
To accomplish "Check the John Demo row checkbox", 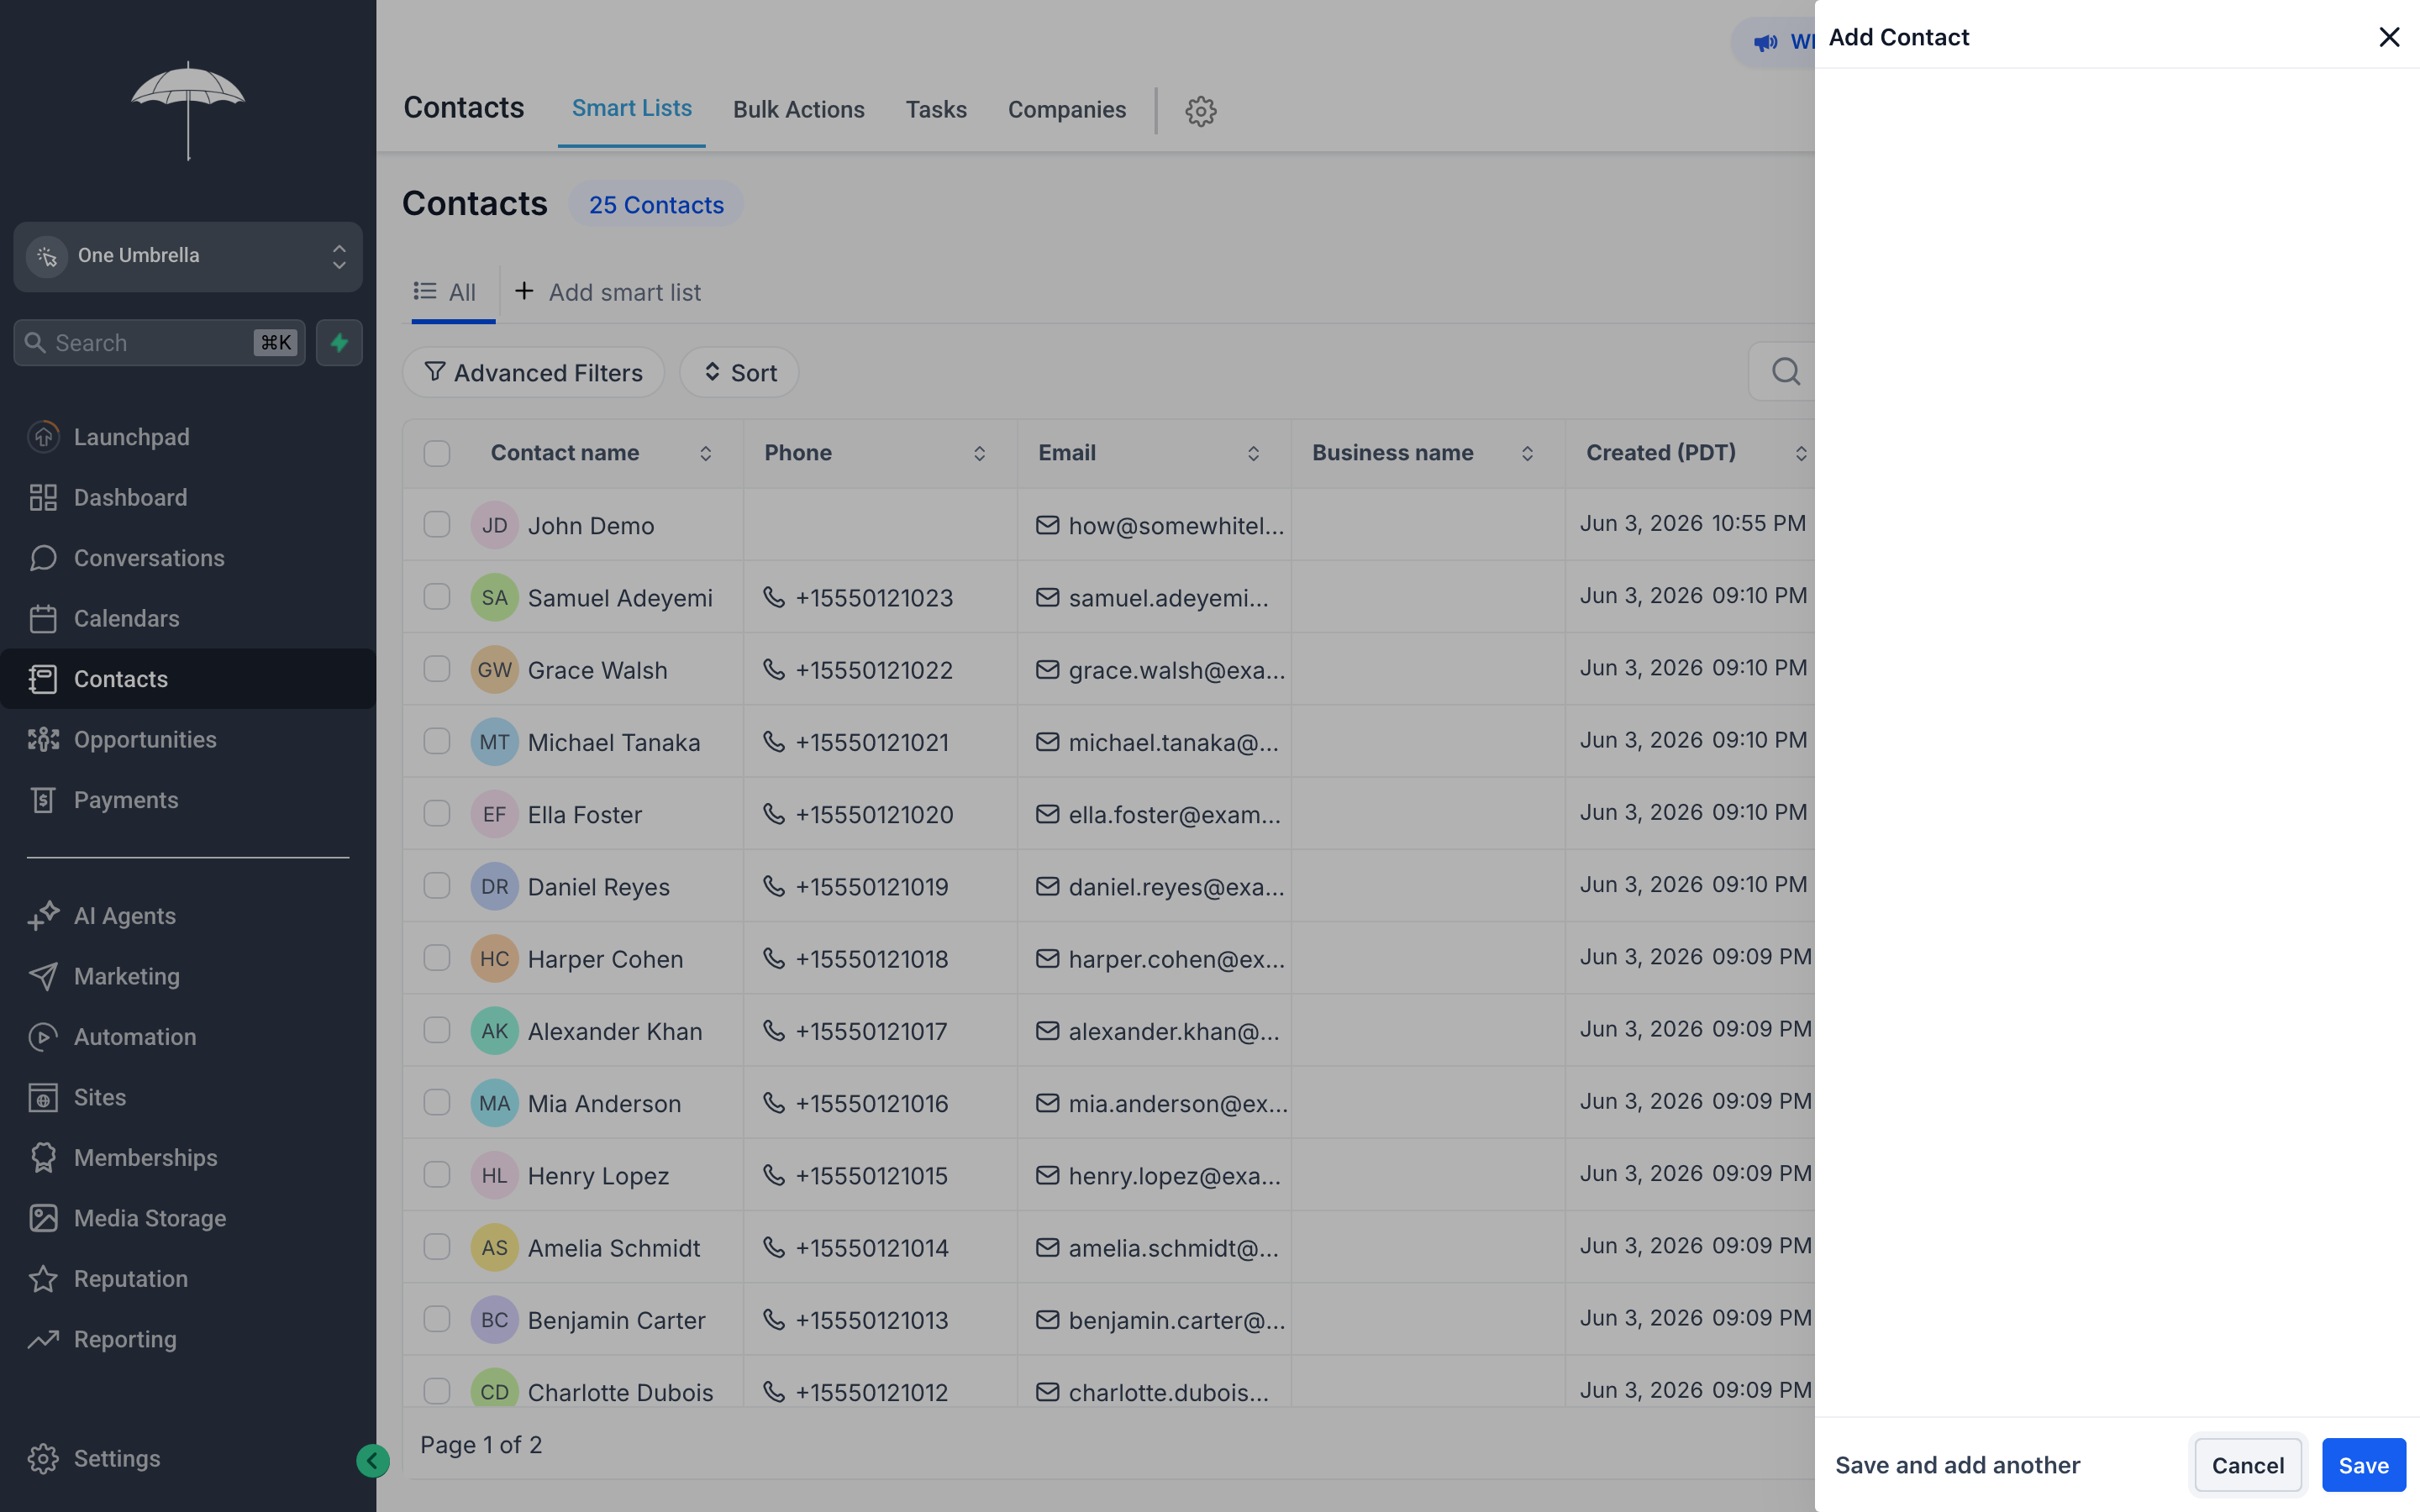I will pyautogui.click(x=437, y=524).
